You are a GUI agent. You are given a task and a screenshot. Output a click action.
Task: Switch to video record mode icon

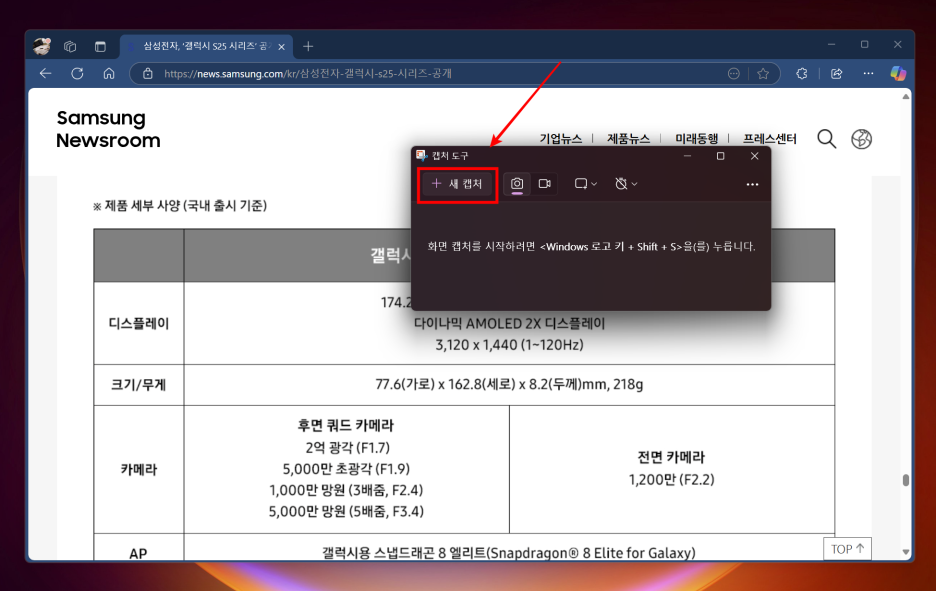544,184
